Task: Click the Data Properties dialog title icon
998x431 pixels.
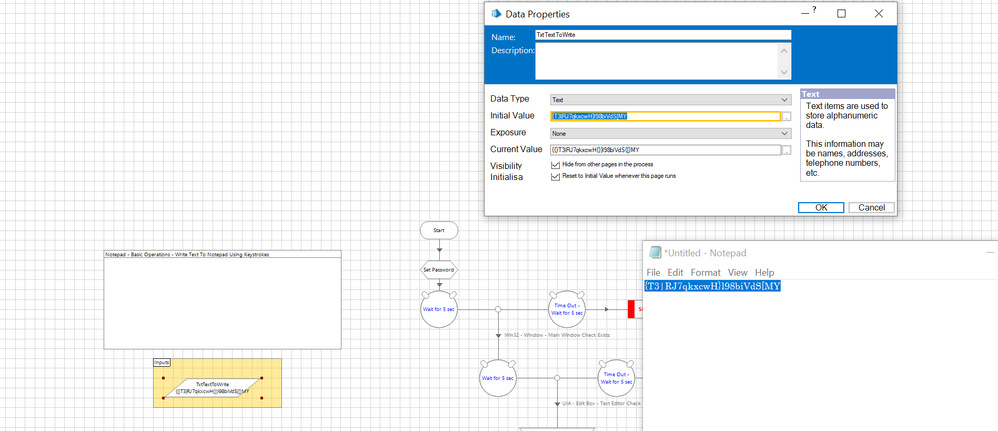Action: tap(495, 14)
